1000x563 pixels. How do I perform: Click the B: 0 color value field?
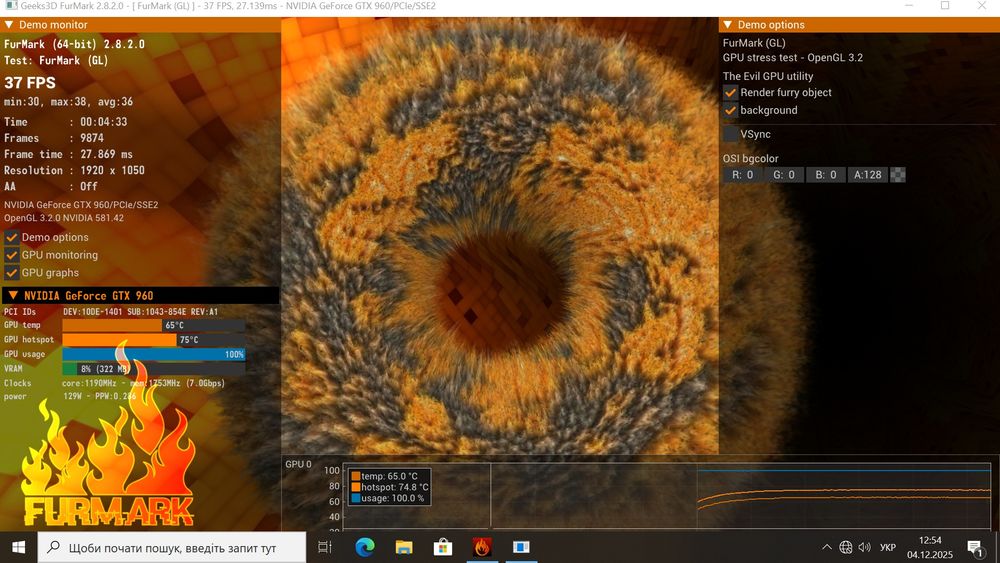click(x=825, y=175)
